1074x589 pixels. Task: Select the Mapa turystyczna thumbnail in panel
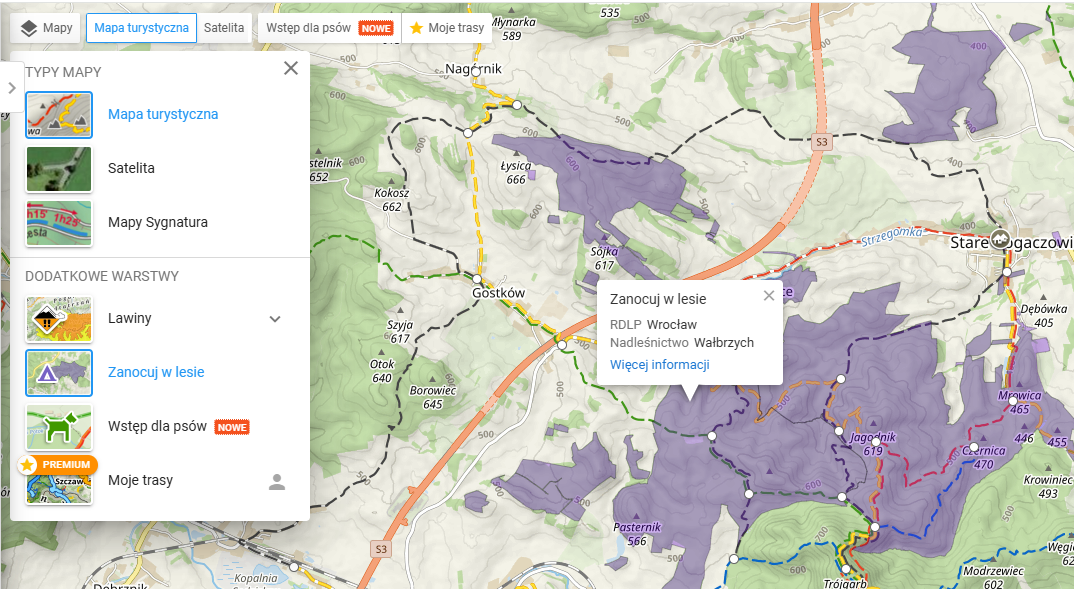tap(59, 115)
